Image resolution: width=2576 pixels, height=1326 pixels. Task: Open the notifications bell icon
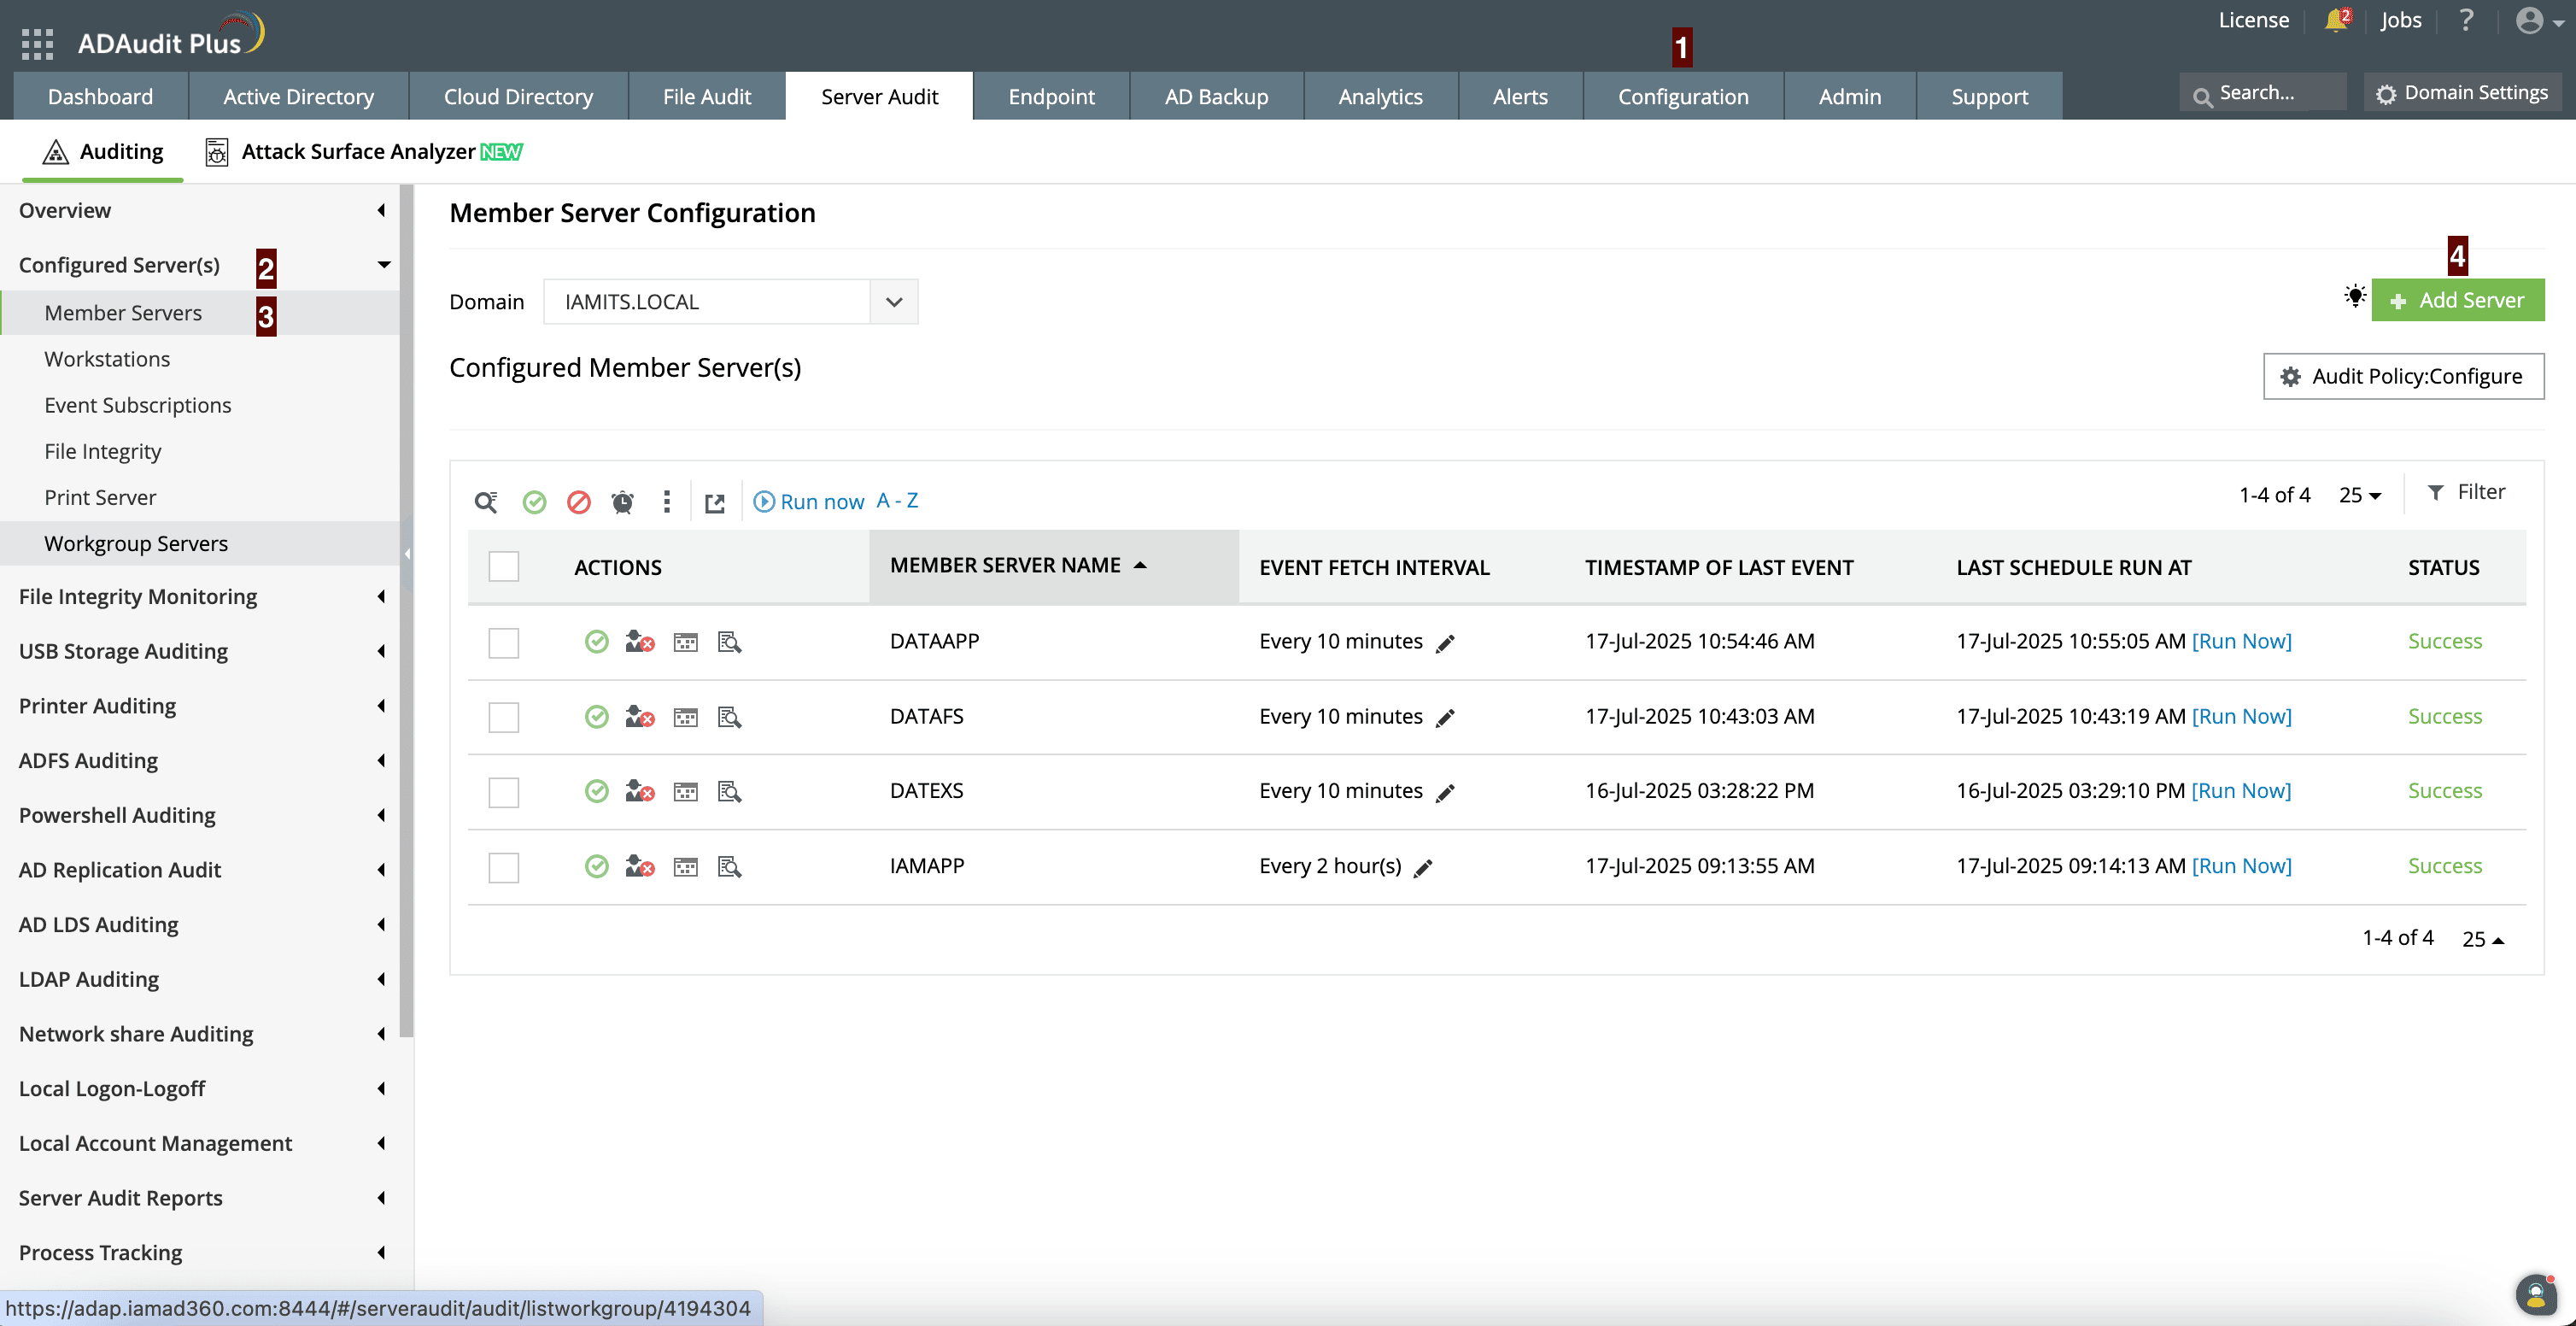2336,20
